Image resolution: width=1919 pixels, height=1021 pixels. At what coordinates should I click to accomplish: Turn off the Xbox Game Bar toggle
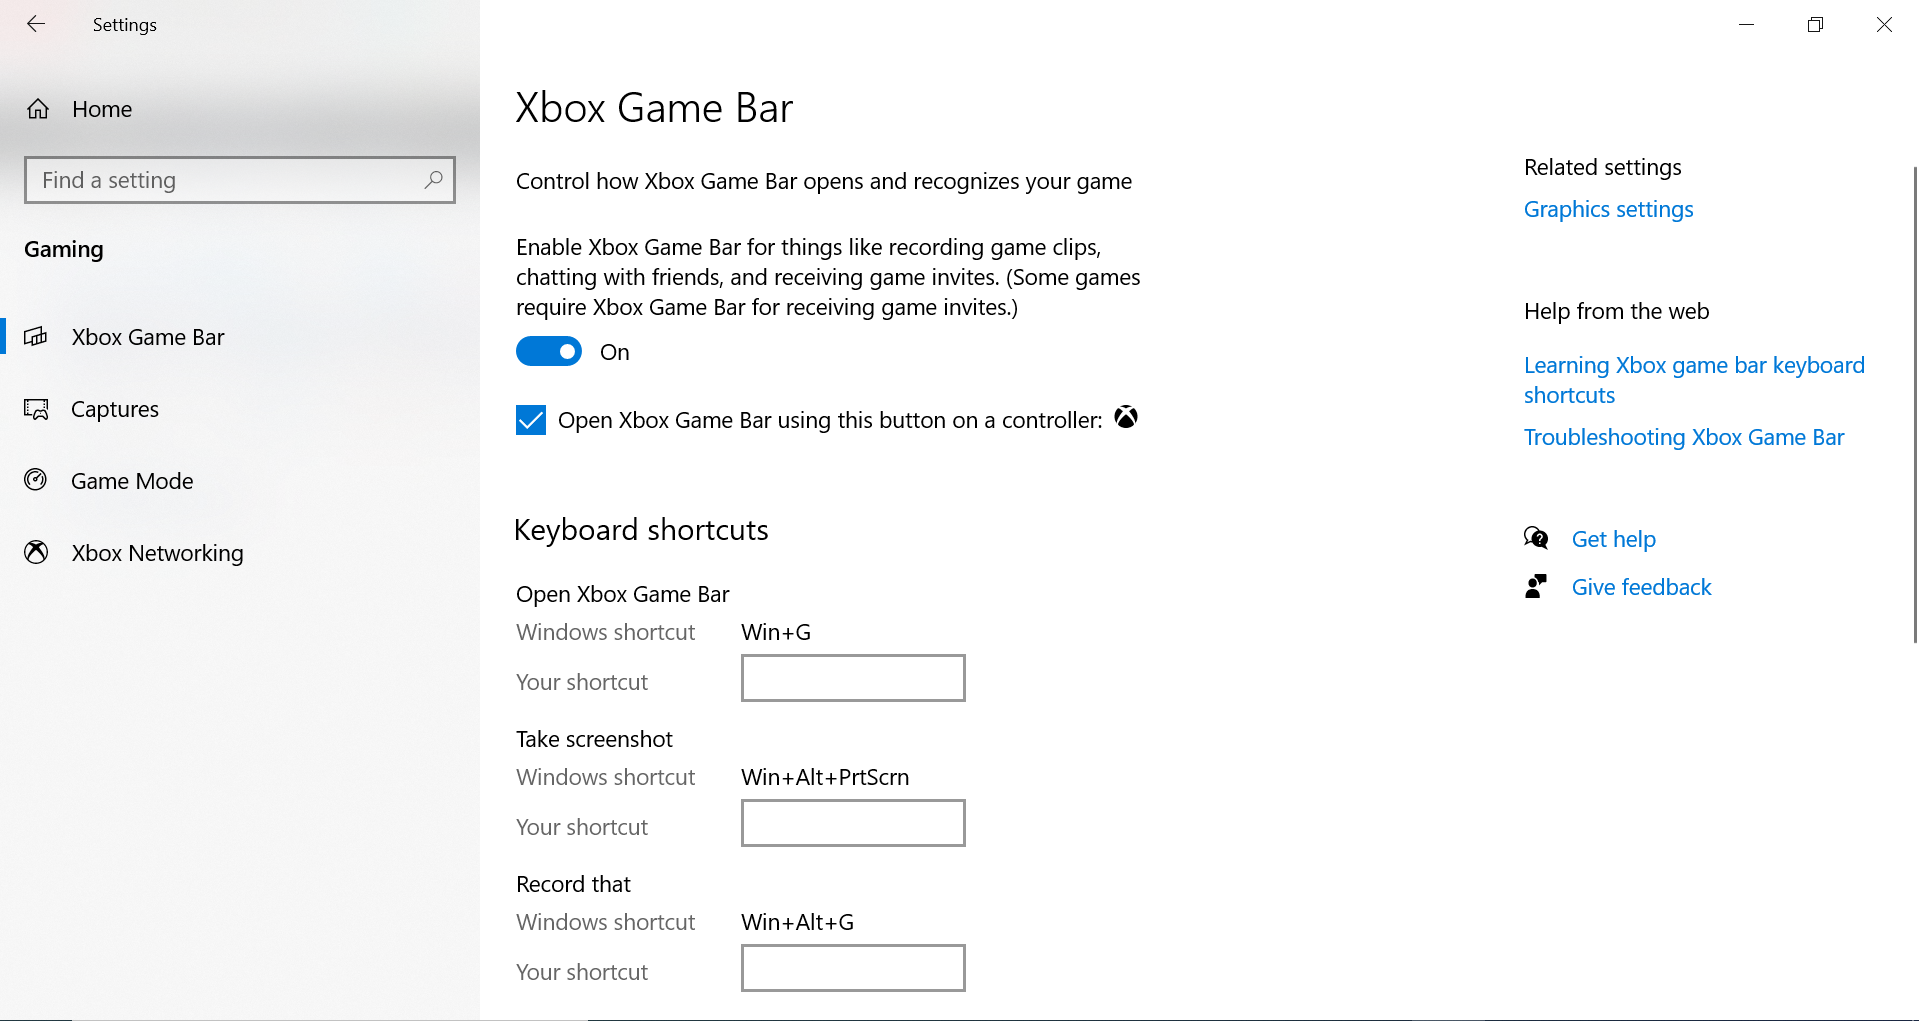pos(548,351)
